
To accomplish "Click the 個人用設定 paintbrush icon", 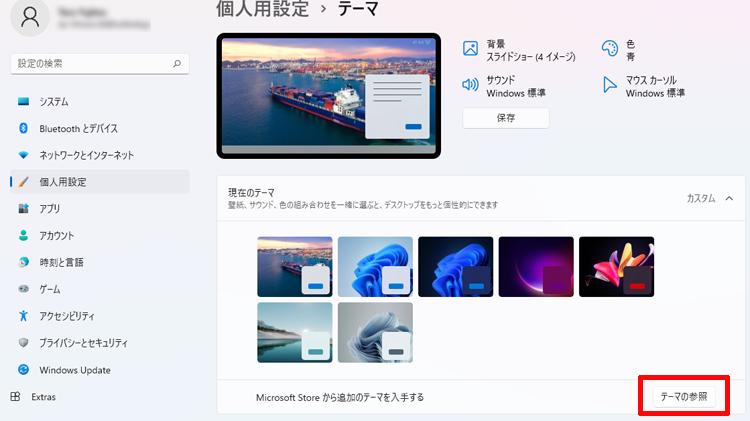I will coord(23,182).
